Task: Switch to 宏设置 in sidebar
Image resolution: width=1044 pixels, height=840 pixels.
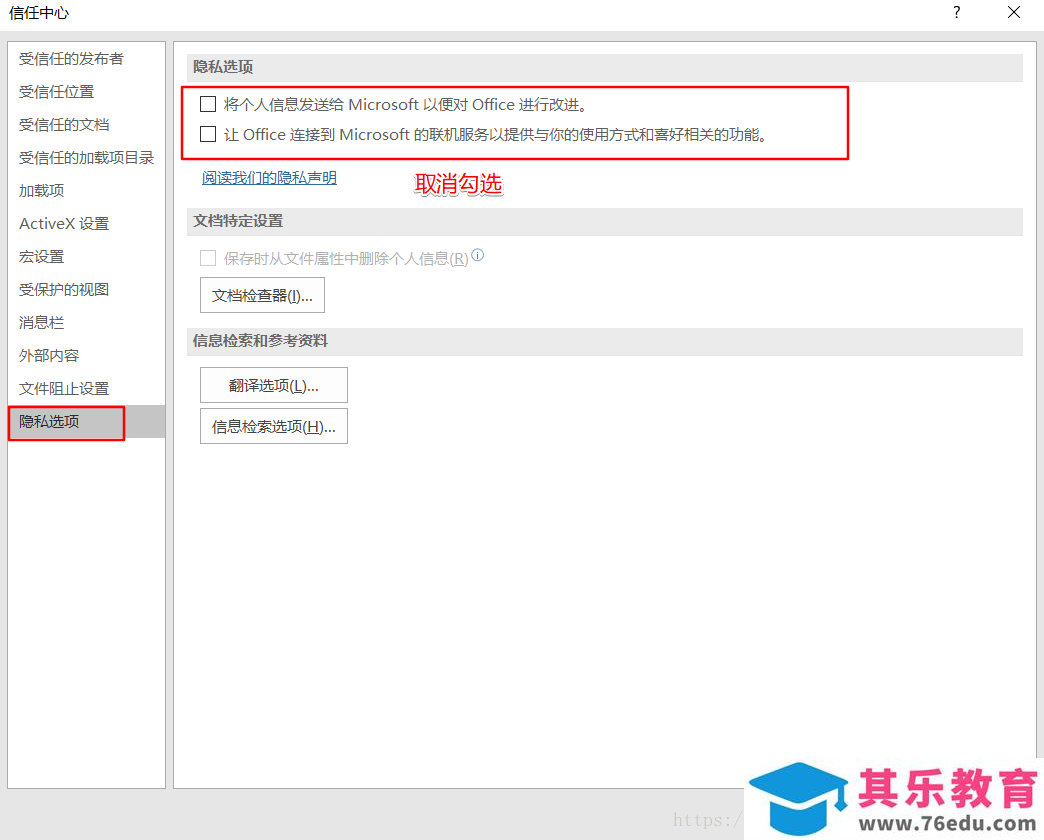Action: click(x=87, y=256)
